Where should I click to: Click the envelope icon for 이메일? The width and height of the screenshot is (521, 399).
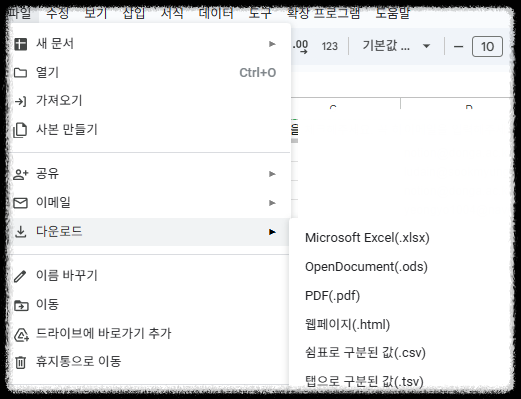(20, 203)
